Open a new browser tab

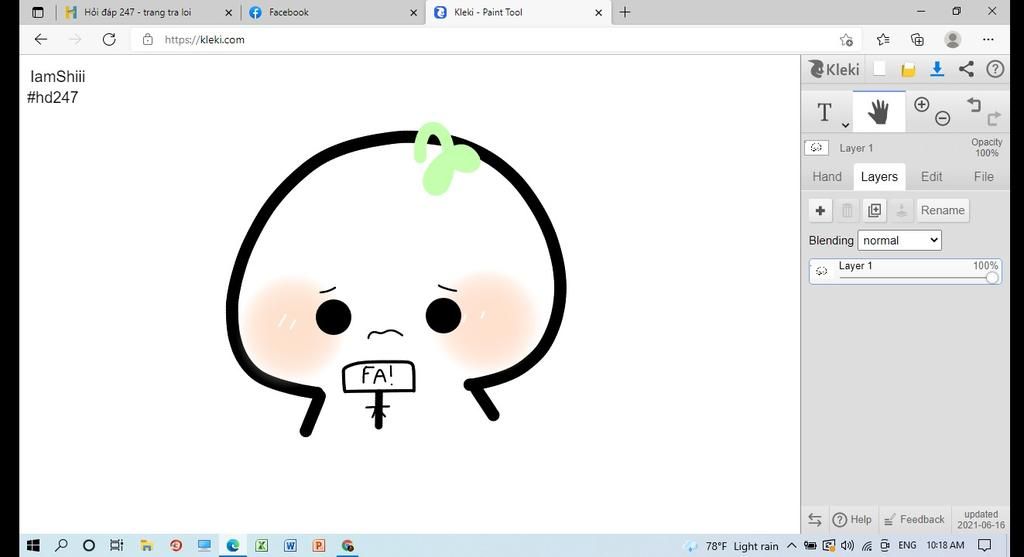pyautogui.click(x=625, y=12)
